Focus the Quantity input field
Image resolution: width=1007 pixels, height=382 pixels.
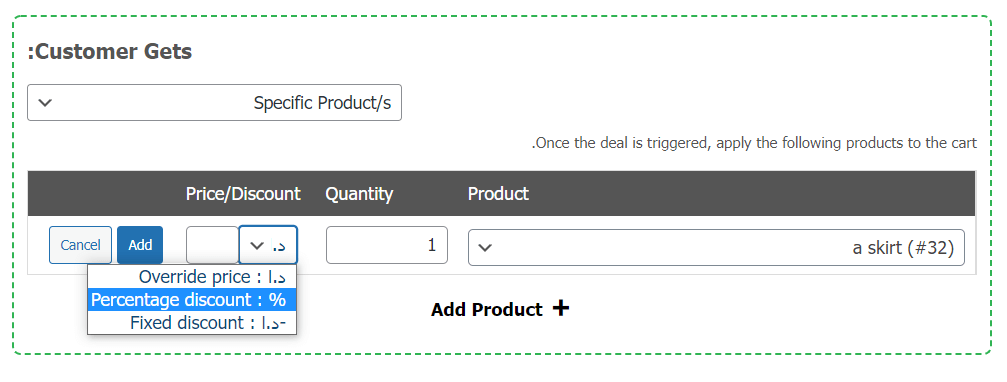[x=387, y=245]
